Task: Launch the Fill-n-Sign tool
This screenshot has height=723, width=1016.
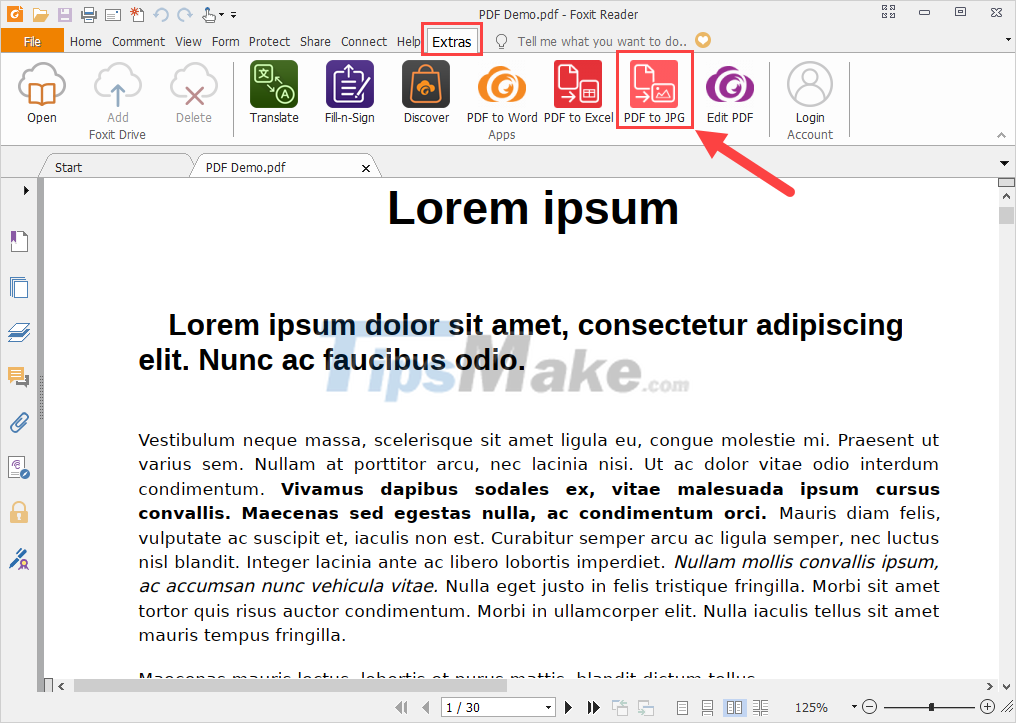Action: click(x=350, y=90)
